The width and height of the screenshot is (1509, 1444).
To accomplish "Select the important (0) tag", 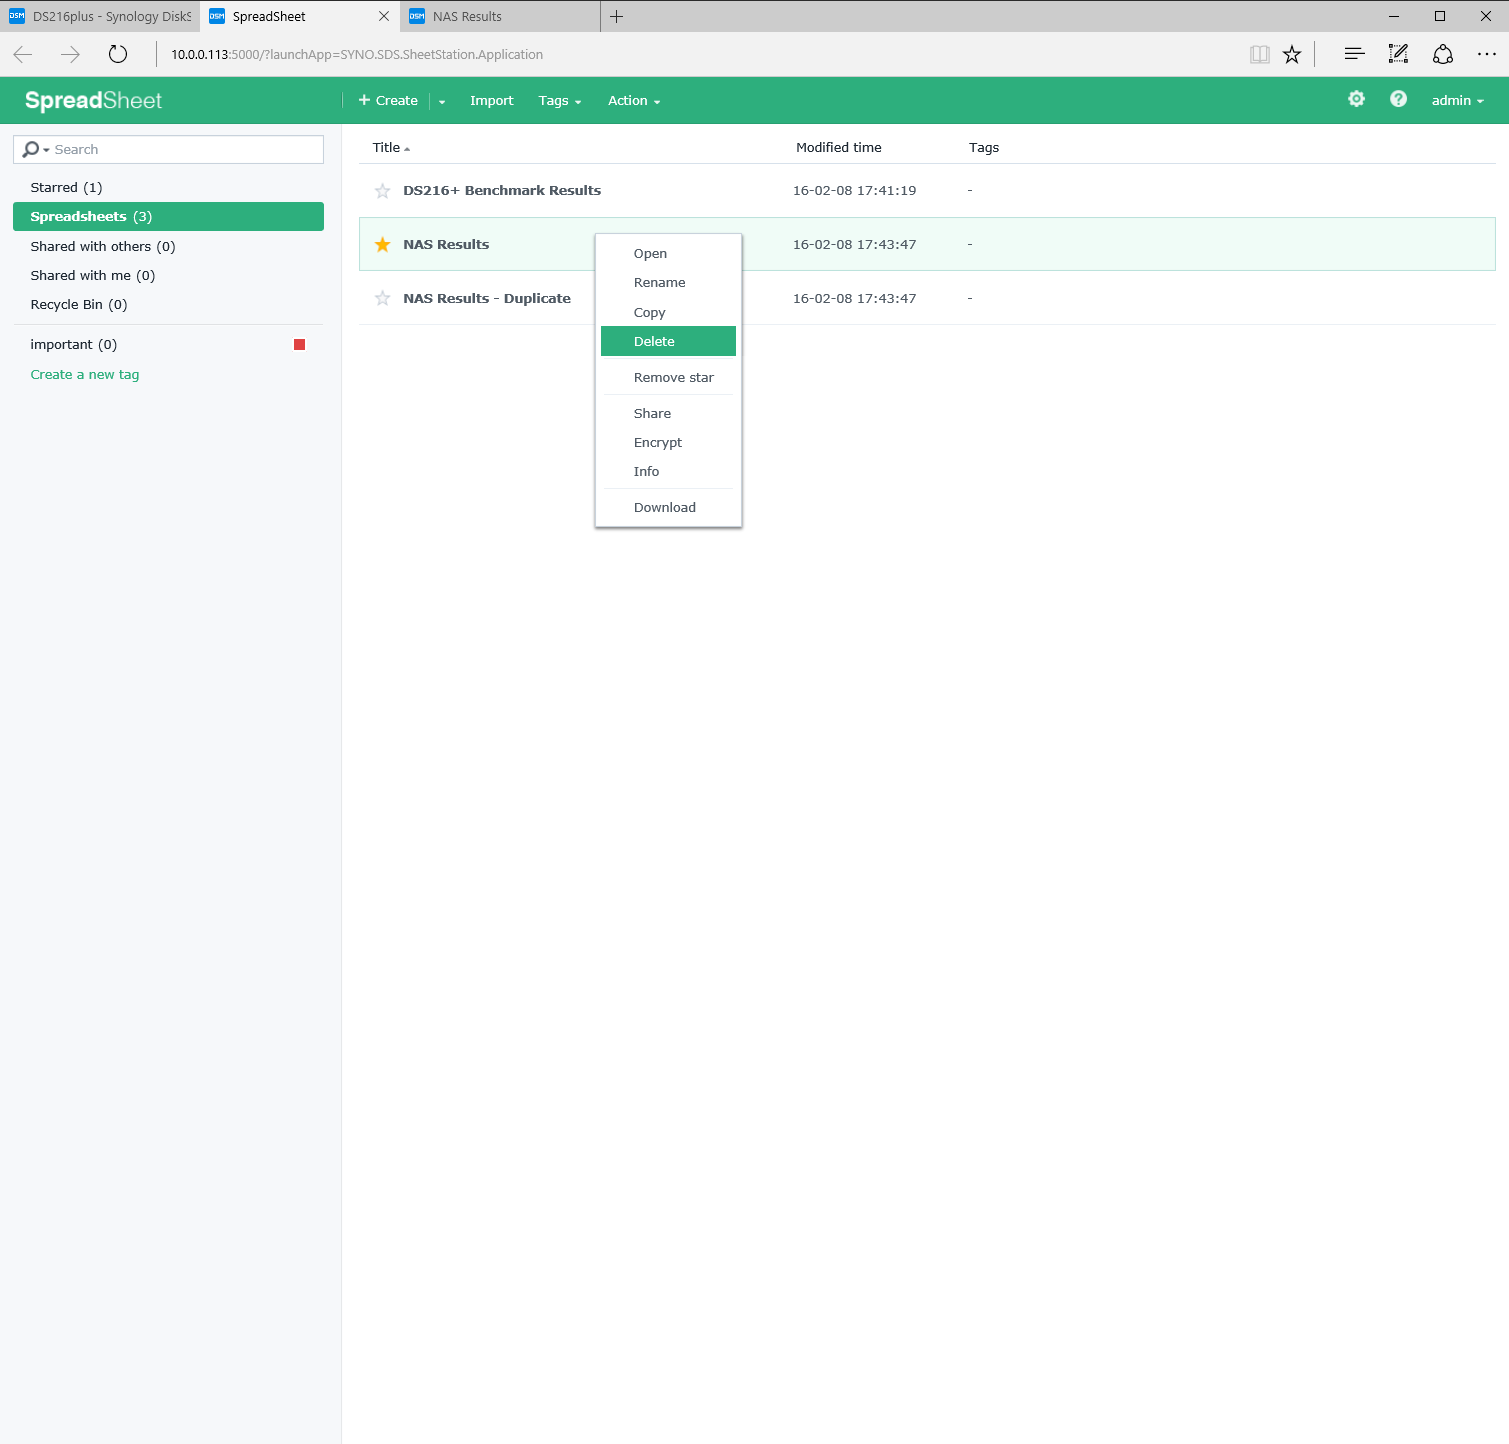I will (x=168, y=345).
